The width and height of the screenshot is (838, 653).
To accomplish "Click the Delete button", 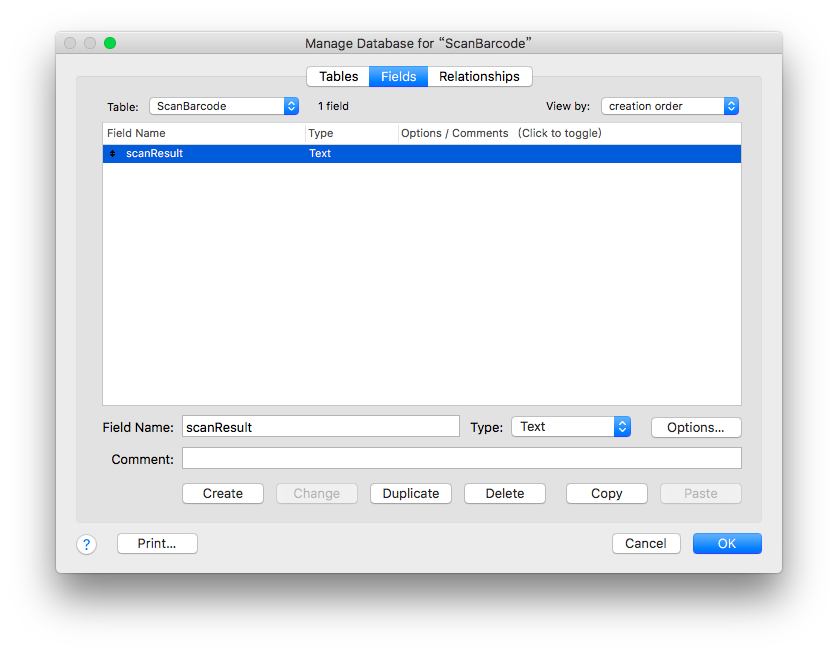I will click(505, 494).
